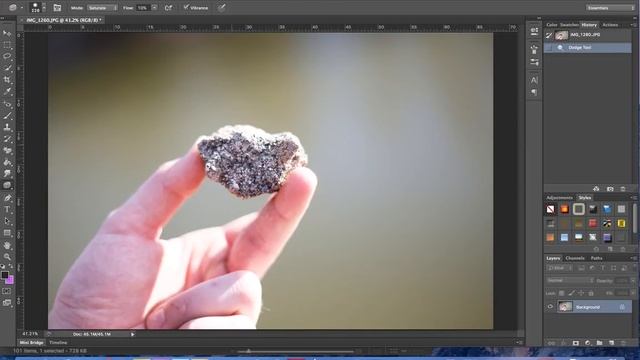Select the Pen tool

(x=7, y=198)
